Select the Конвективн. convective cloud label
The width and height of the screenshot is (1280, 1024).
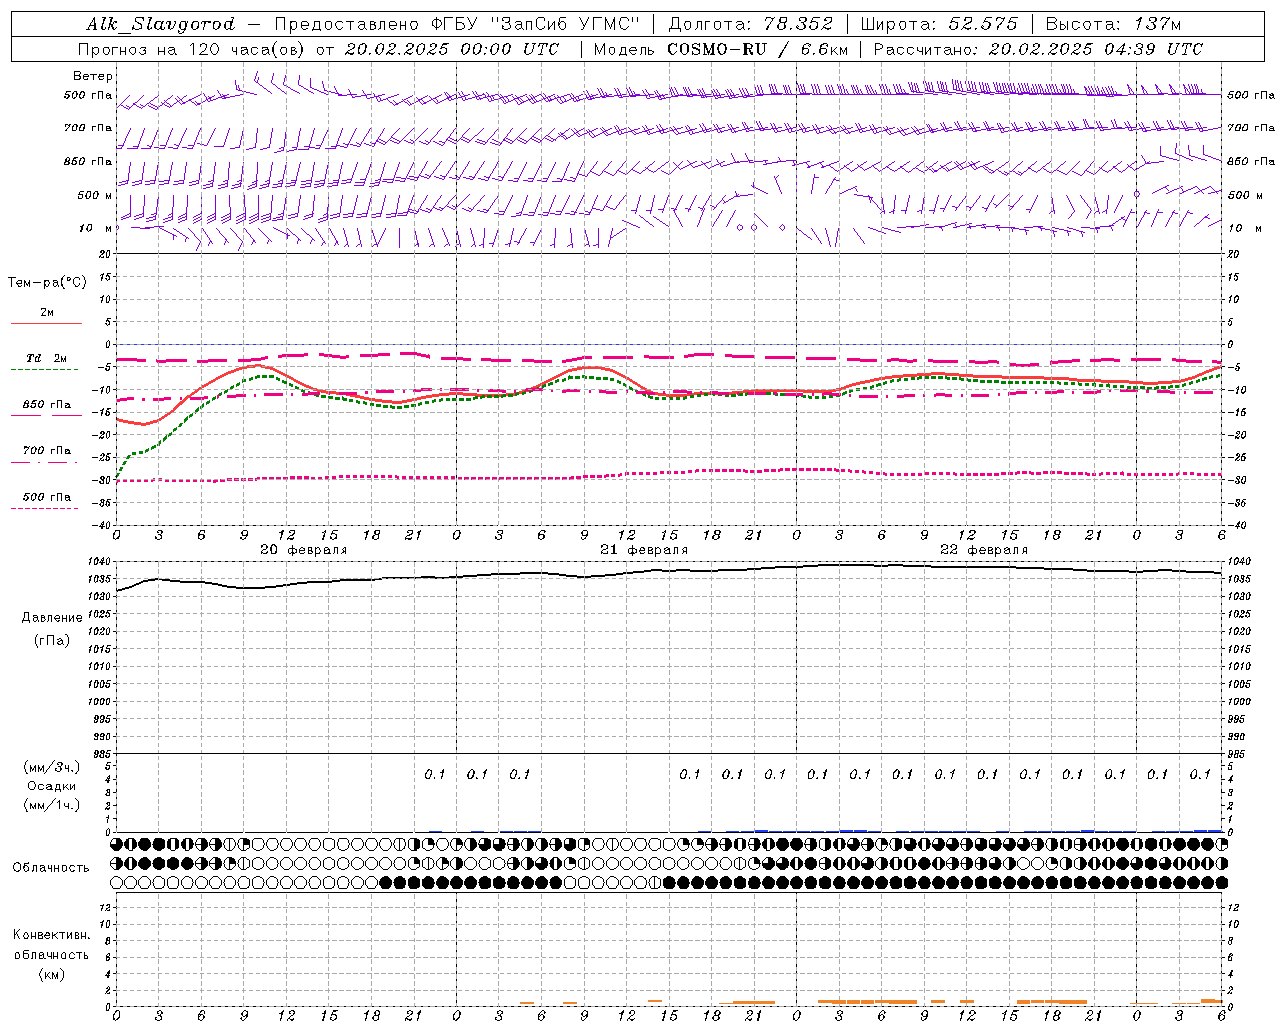point(52,935)
